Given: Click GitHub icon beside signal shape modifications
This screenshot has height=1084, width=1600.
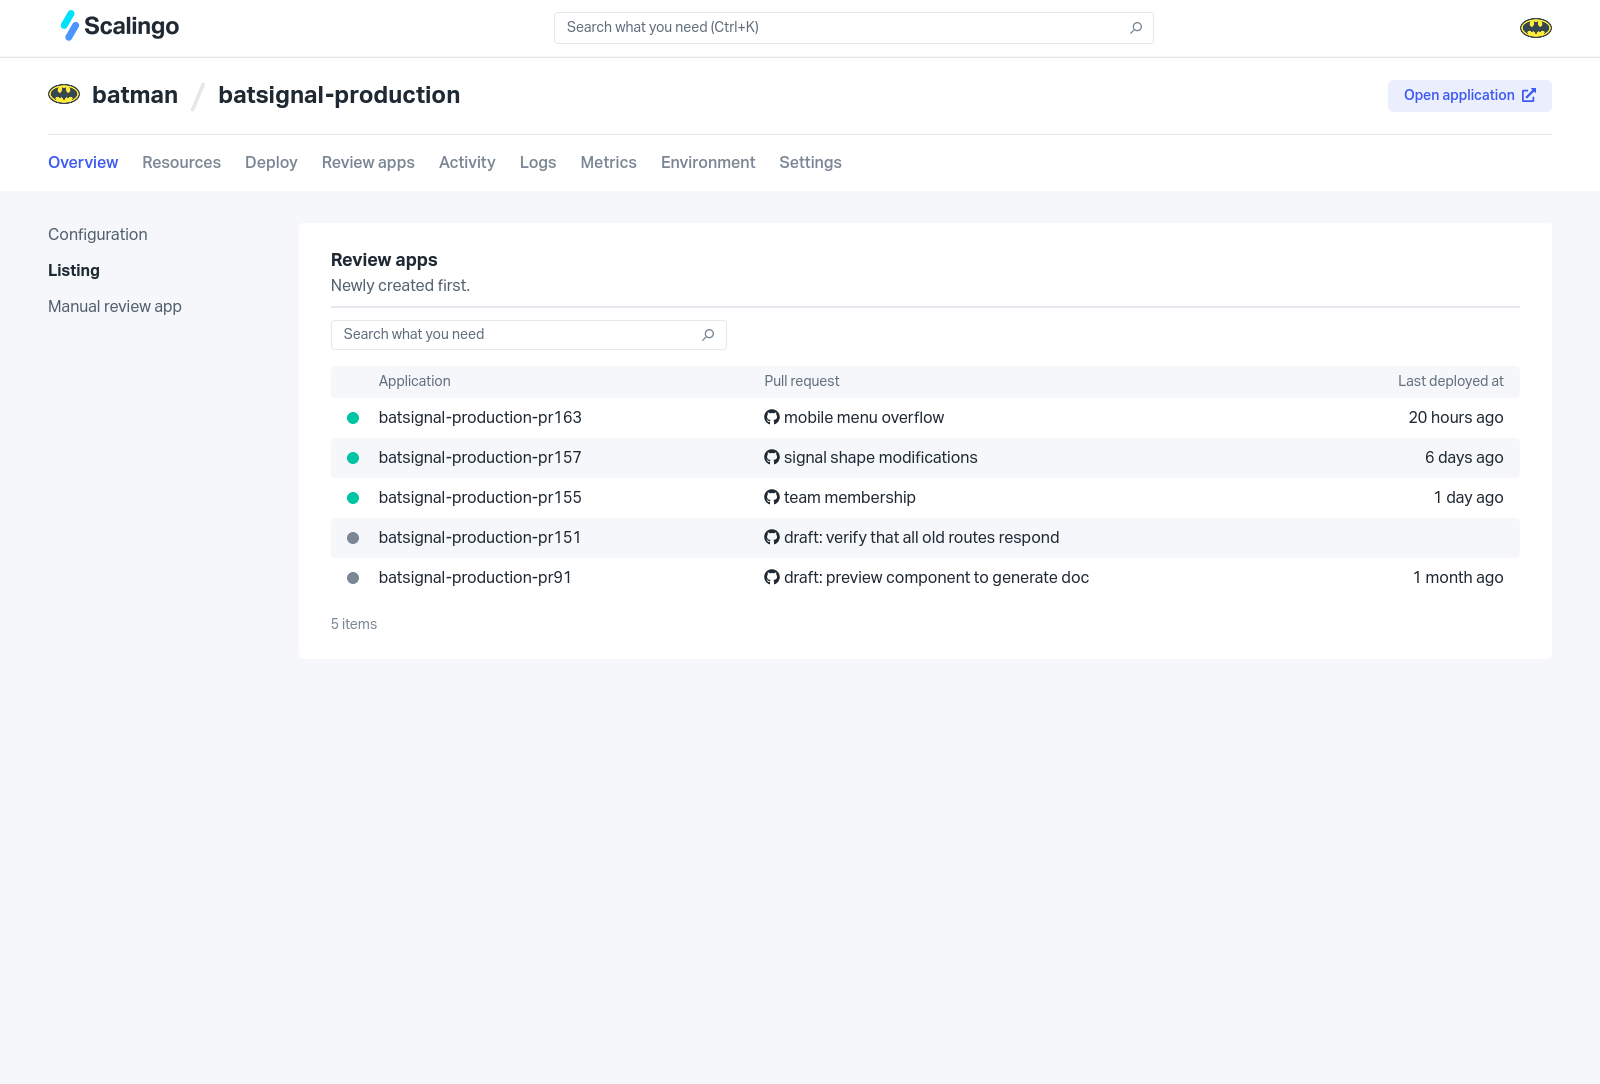Looking at the screenshot, I should pos(772,458).
